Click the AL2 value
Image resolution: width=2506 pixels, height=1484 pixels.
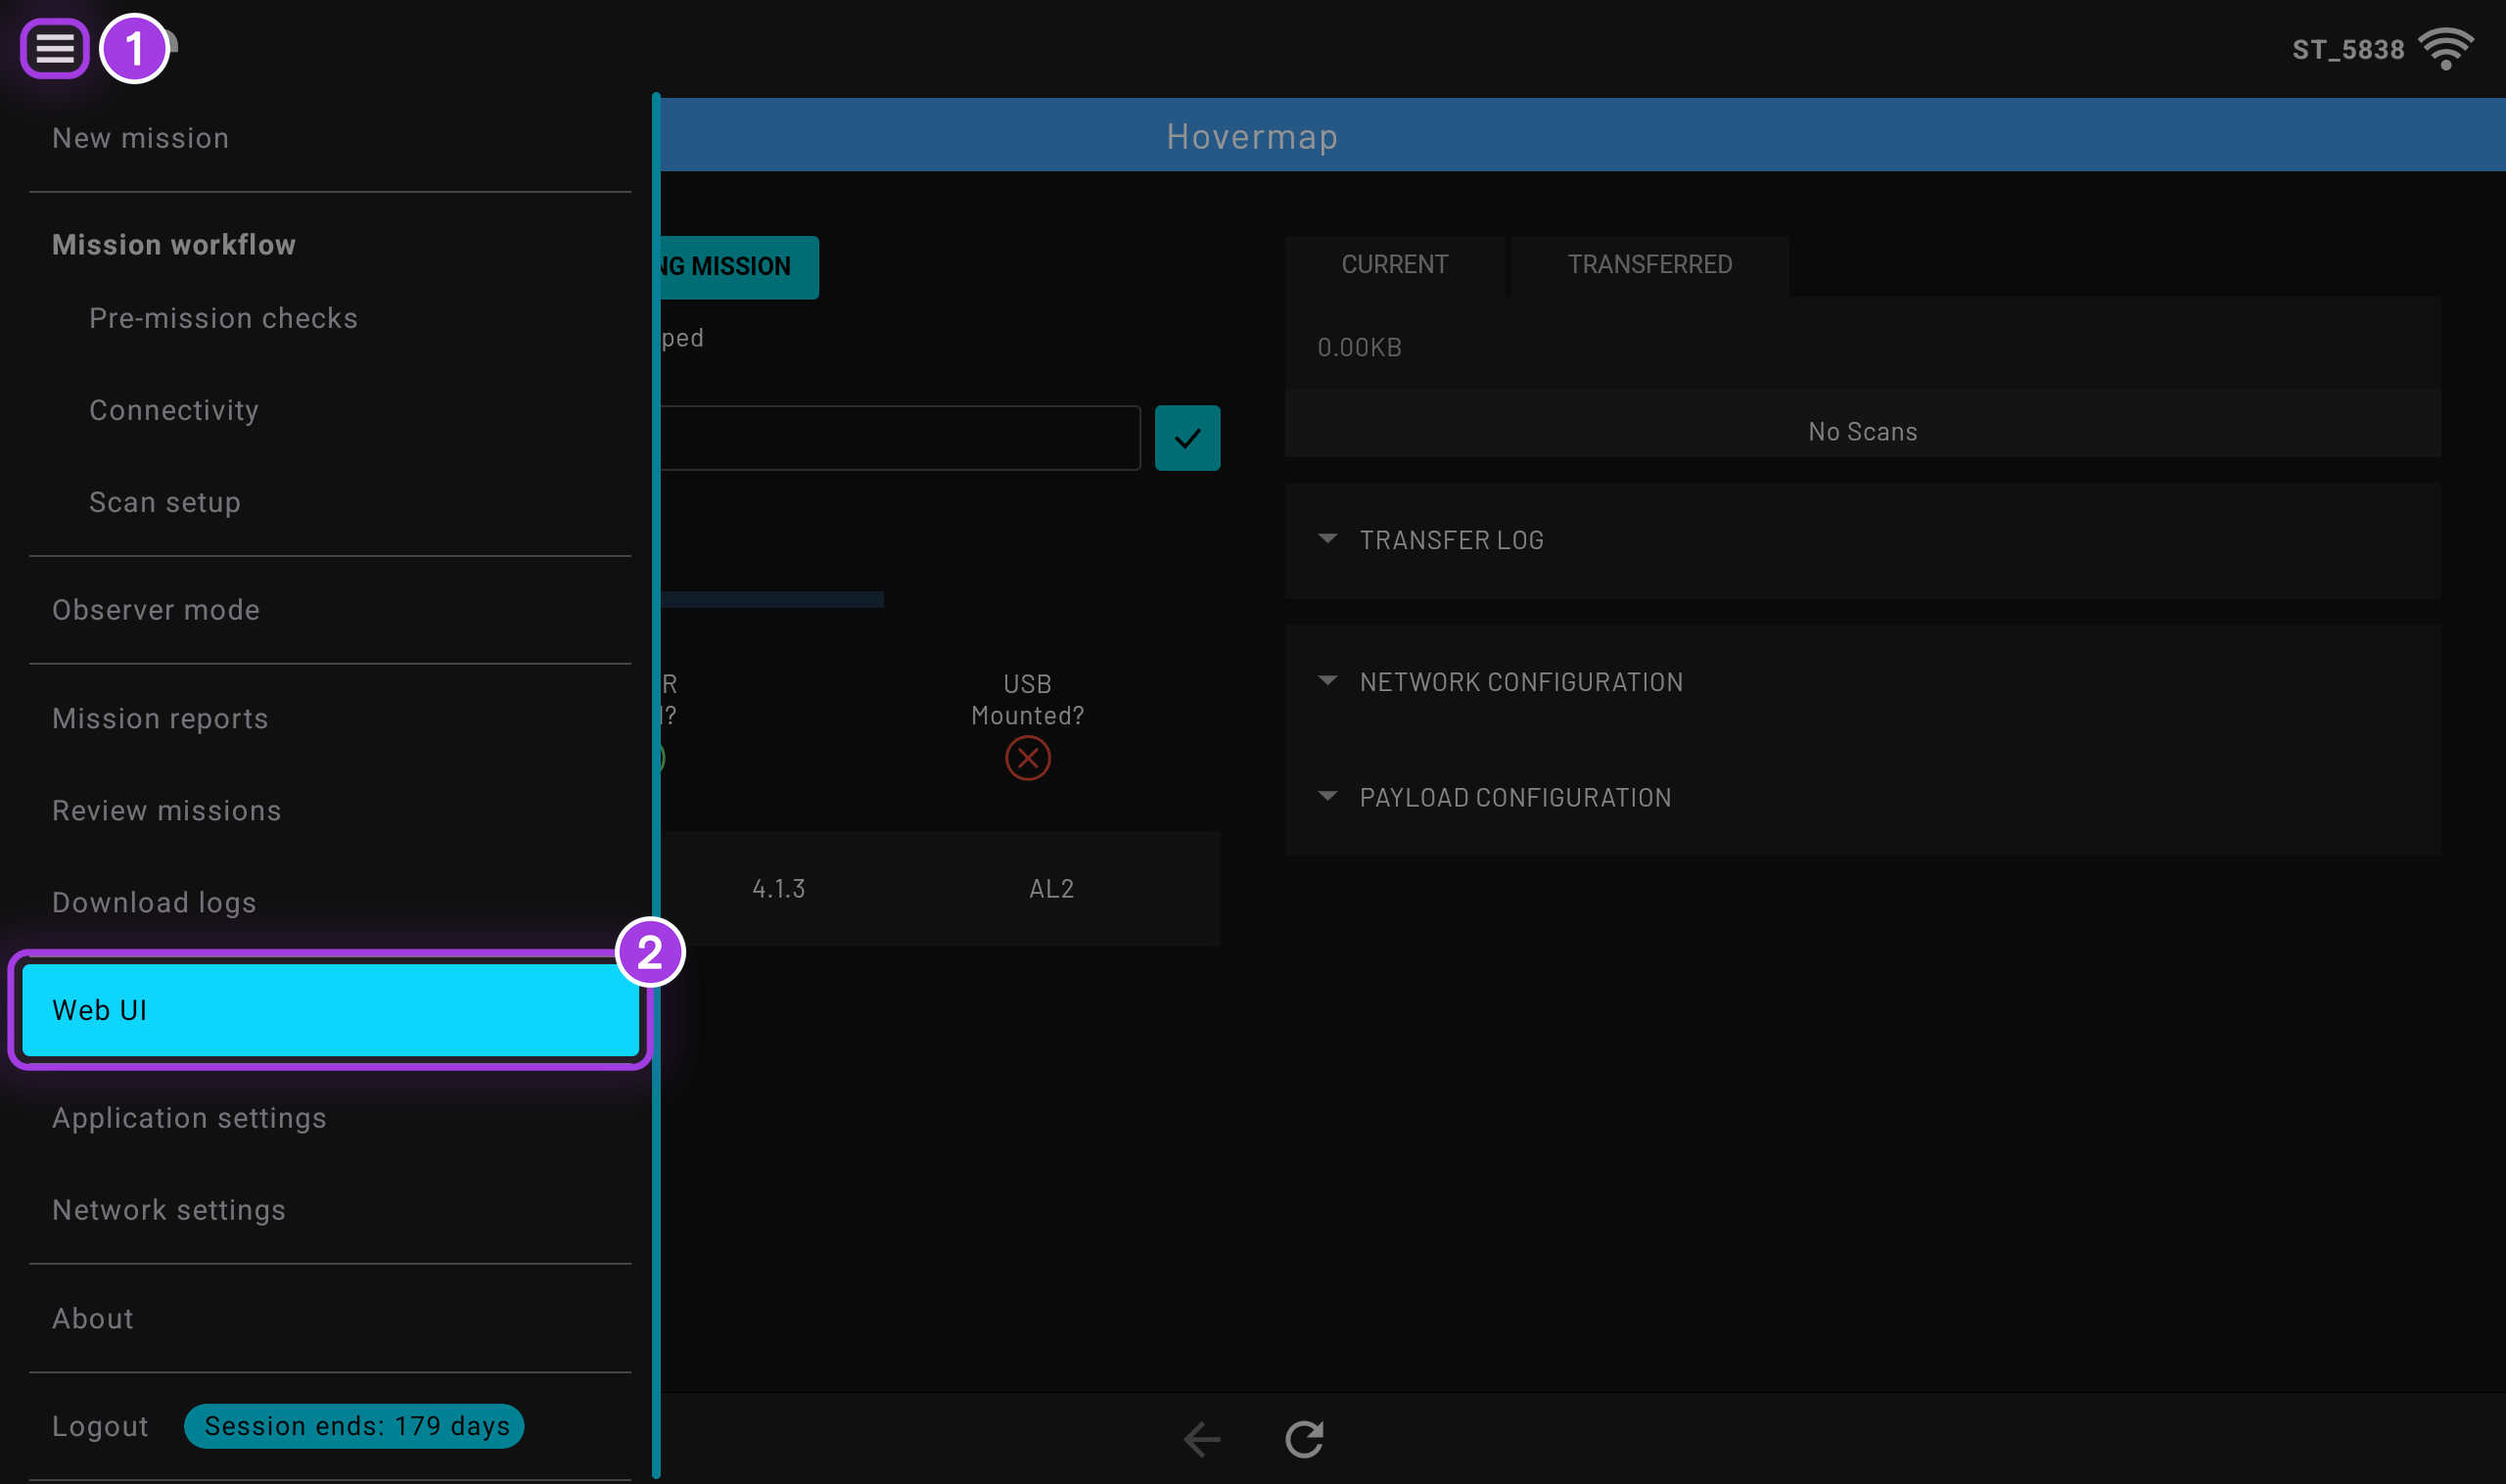click(x=1051, y=889)
